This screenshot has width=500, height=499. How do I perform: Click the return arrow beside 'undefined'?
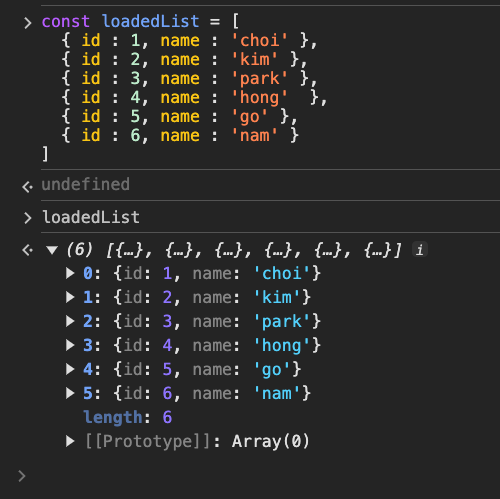[27, 186]
